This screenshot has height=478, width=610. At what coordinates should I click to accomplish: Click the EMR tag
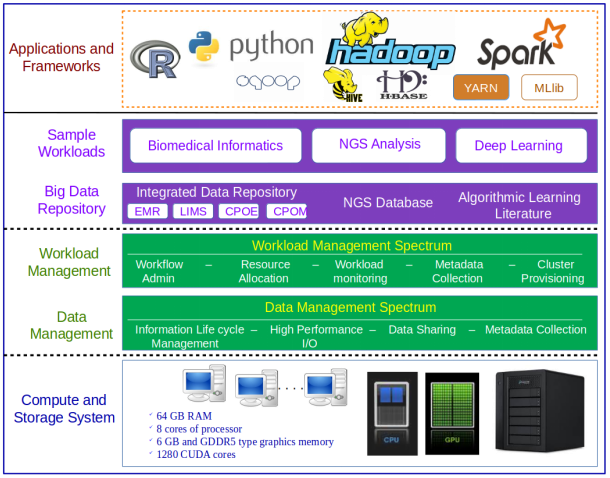147,211
